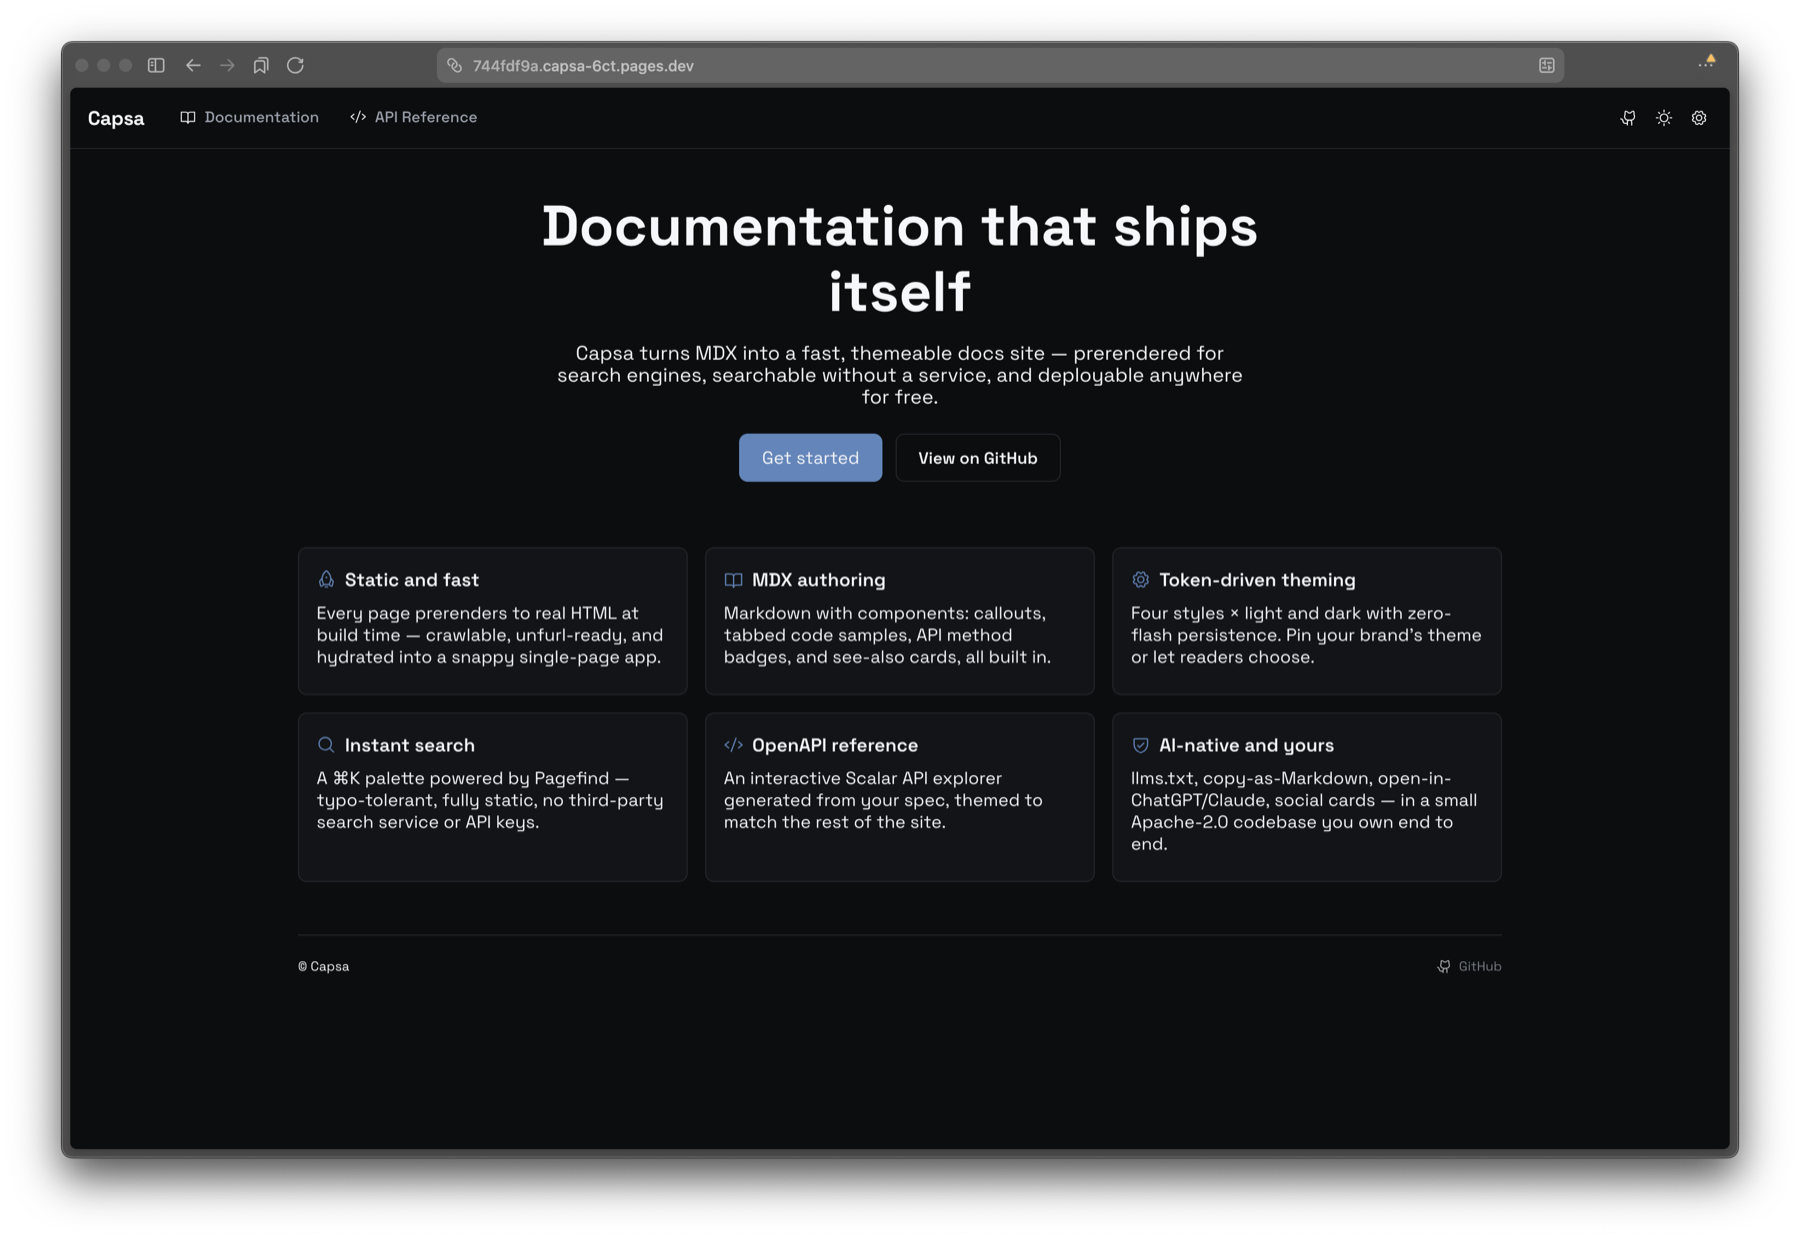Go back with the browser back arrow
This screenshot has width=1800, height=1239.
point(193,65)
